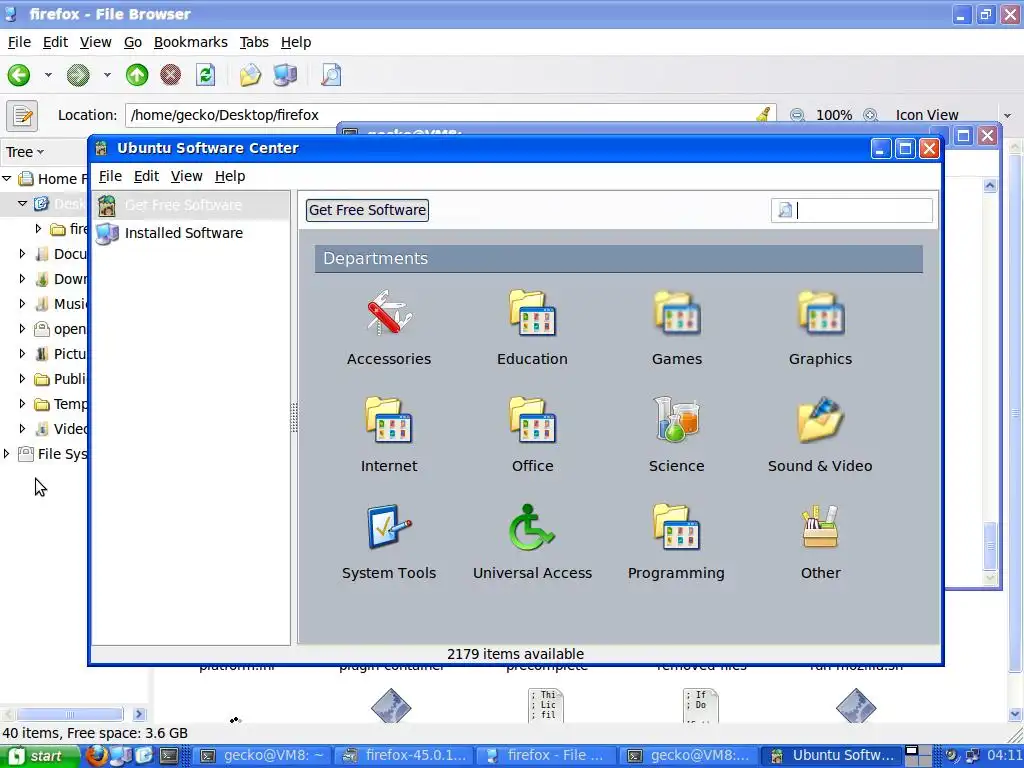1024x768 pixels.
Task: Click the pane divider handle in Software Center
Action: pos(294,417)
